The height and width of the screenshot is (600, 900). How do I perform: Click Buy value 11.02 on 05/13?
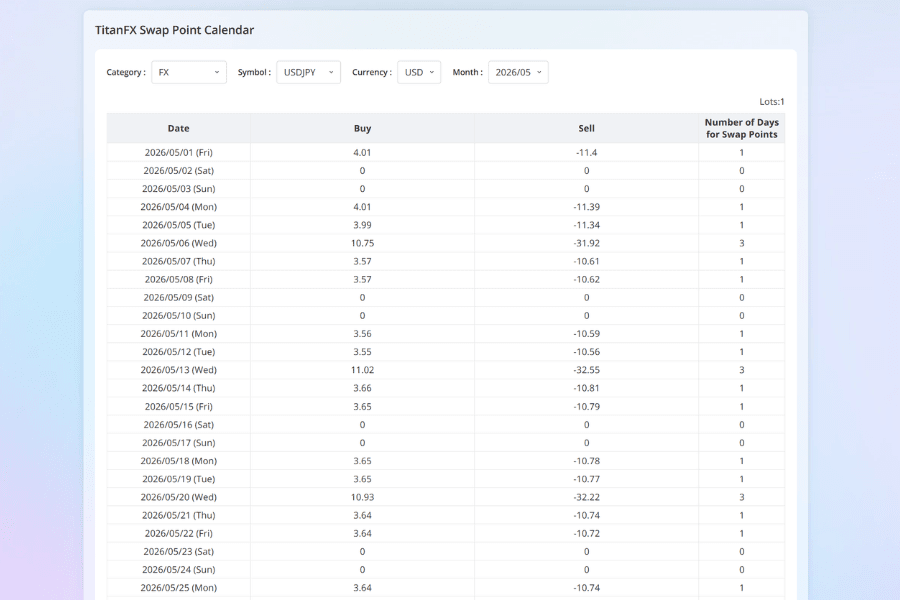click(x=362, y=370)
